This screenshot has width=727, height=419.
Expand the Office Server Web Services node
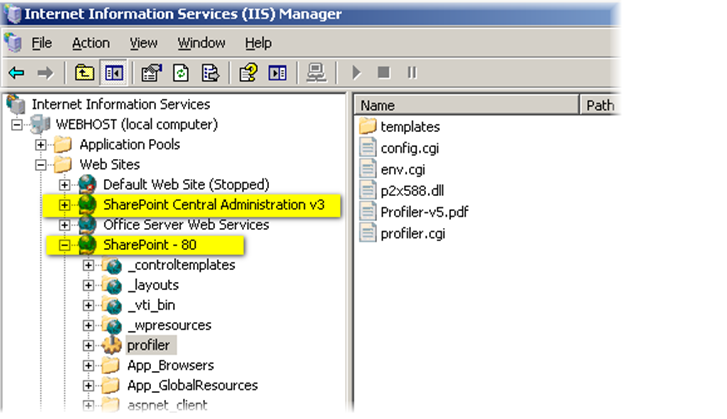64,225
